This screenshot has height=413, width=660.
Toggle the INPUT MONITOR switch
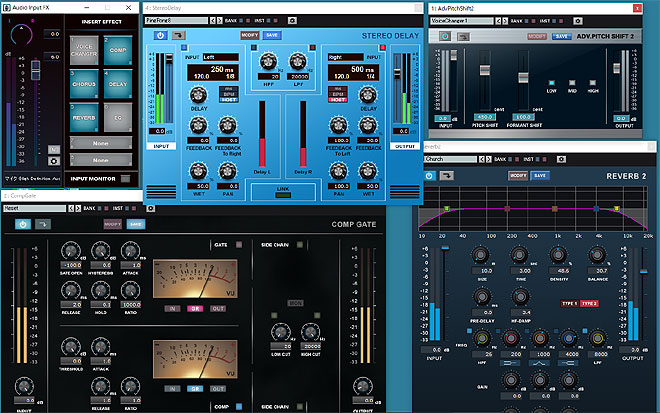(125, 179)
